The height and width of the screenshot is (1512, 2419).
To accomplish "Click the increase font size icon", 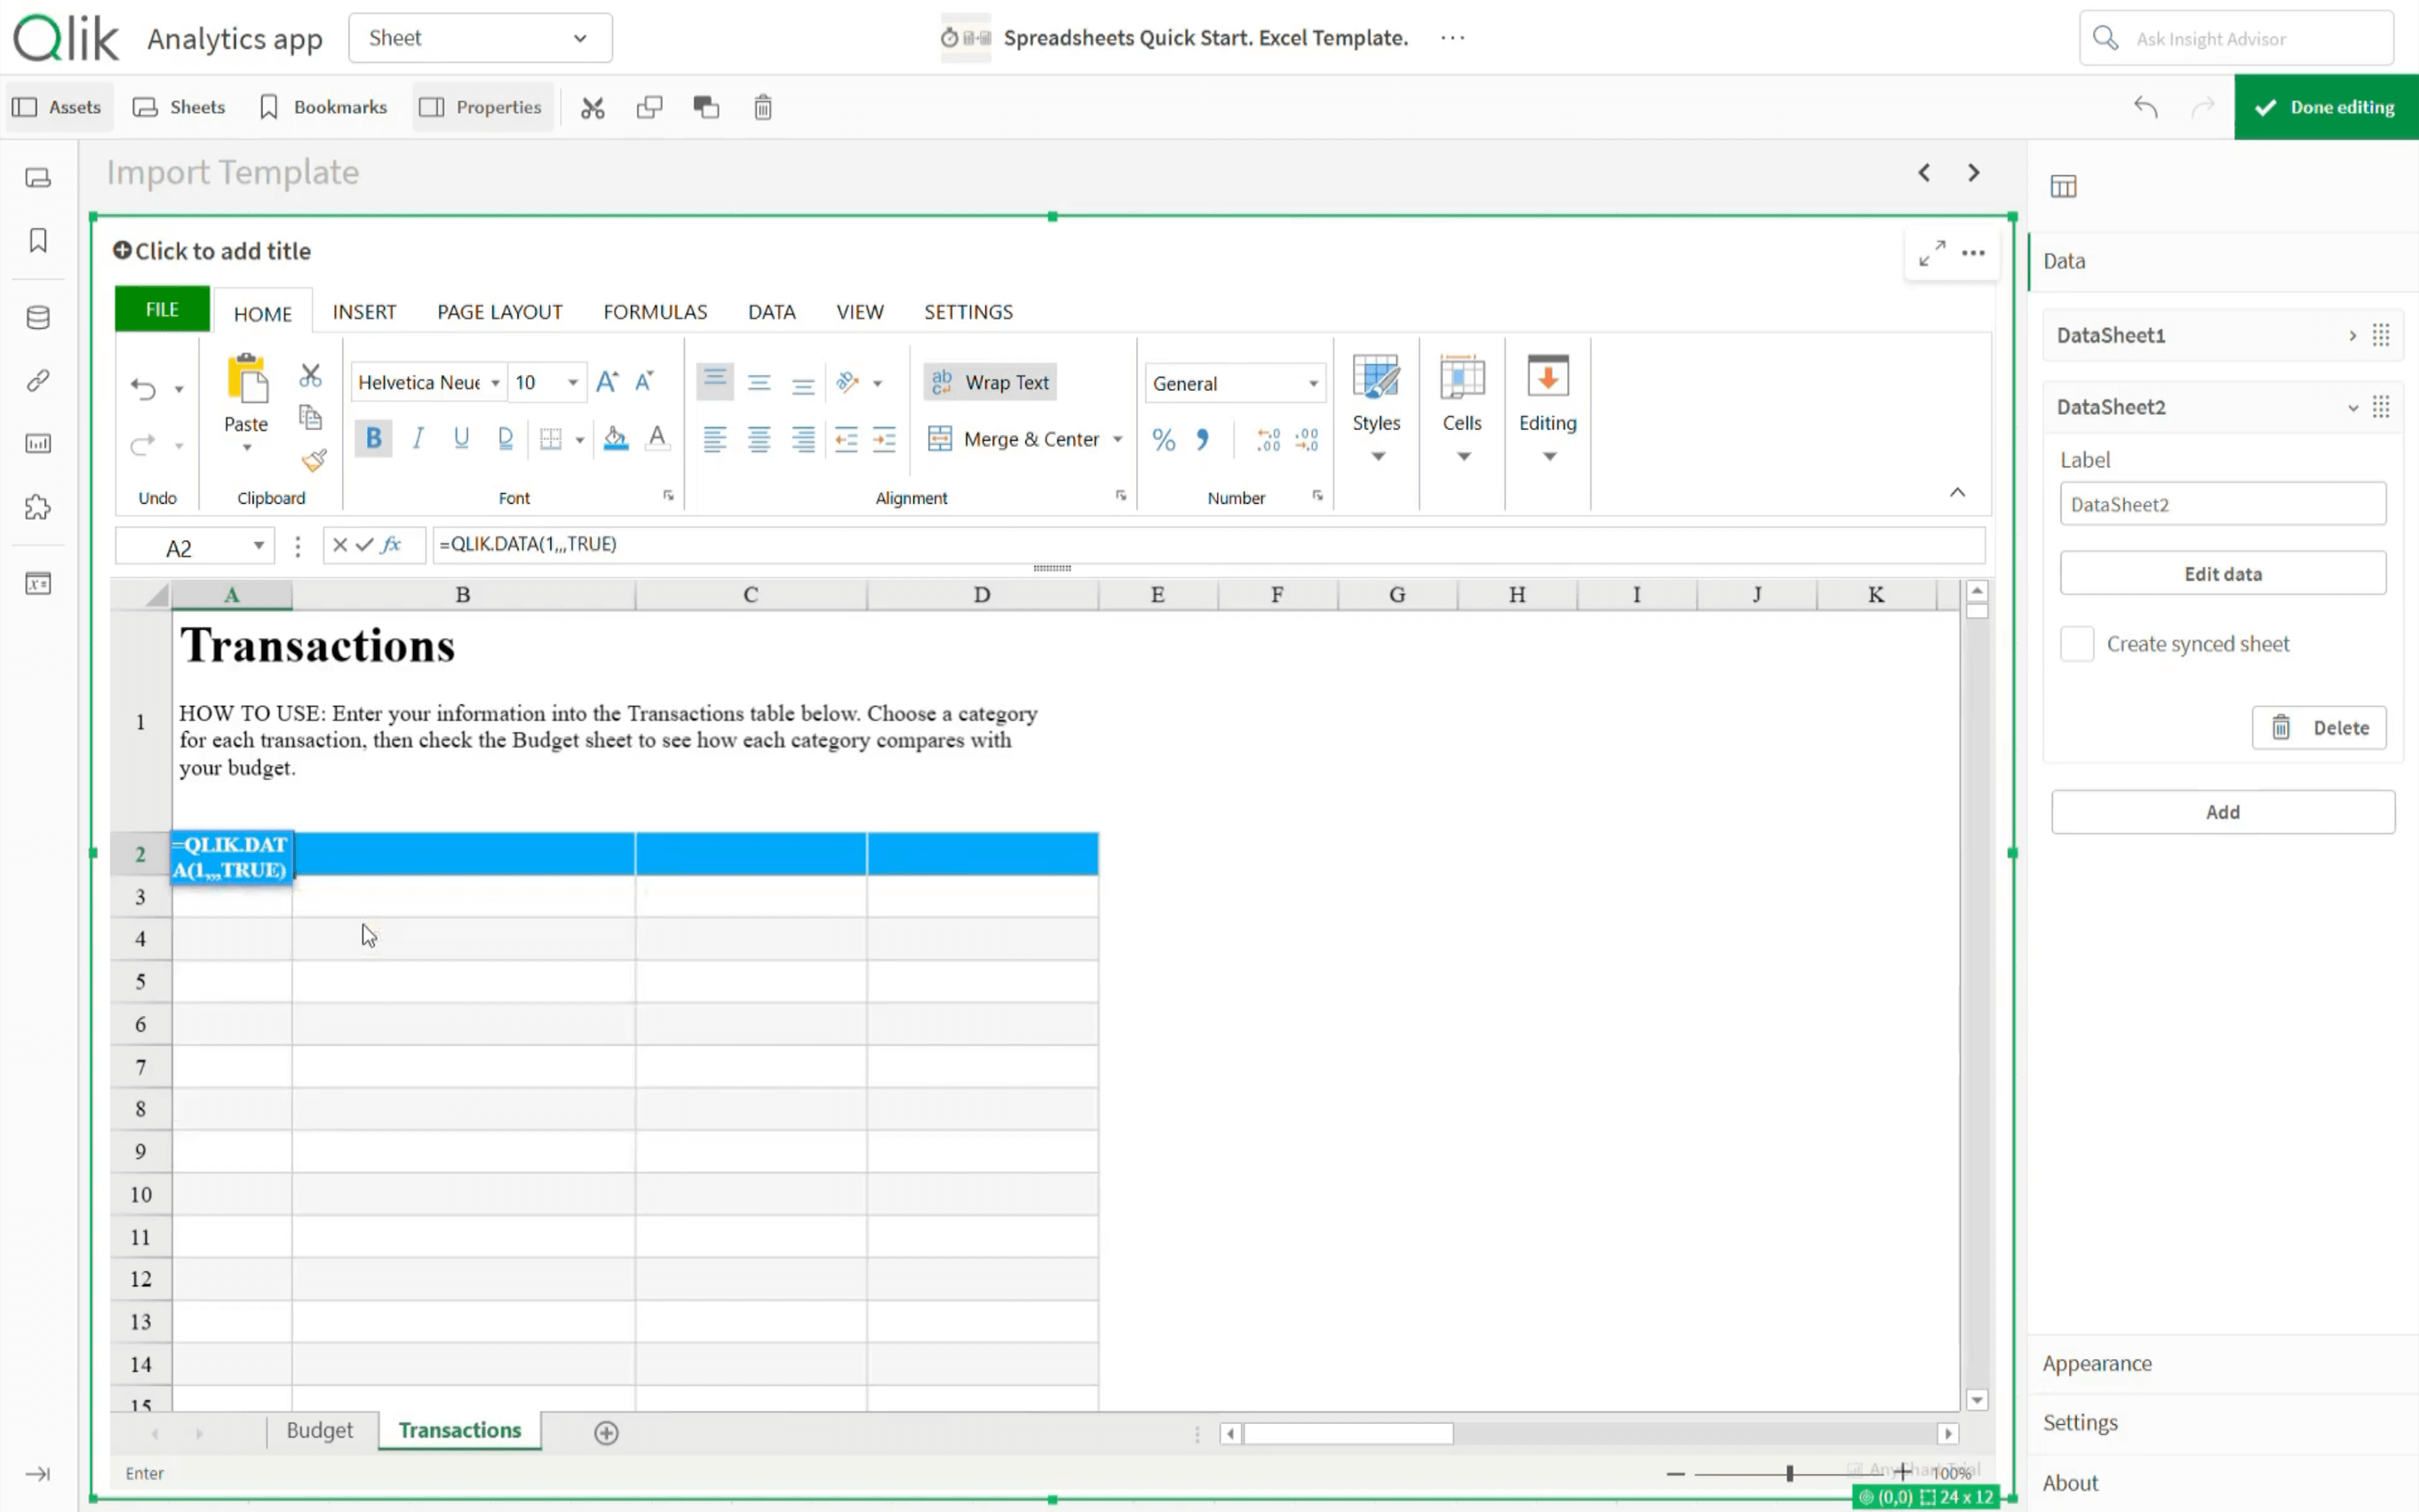I will [x=606, y=382].
